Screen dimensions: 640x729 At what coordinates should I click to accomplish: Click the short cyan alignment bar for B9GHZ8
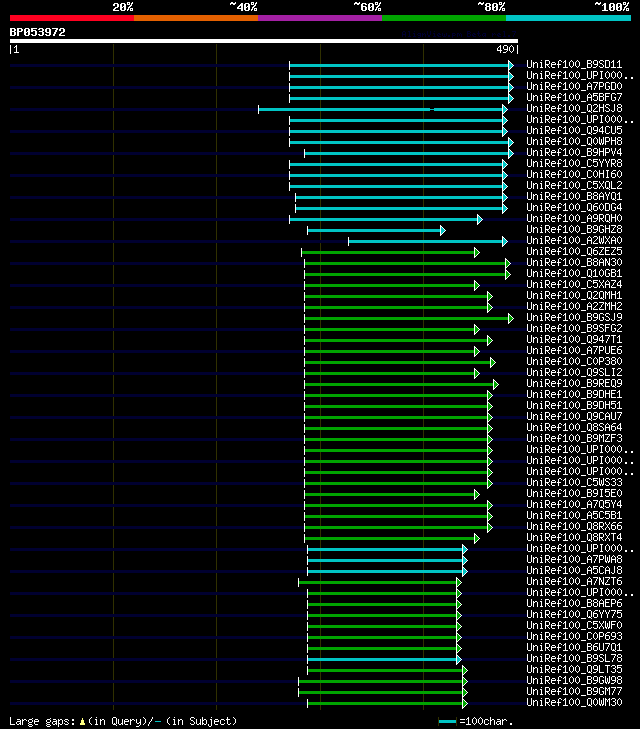click(374, 231)
